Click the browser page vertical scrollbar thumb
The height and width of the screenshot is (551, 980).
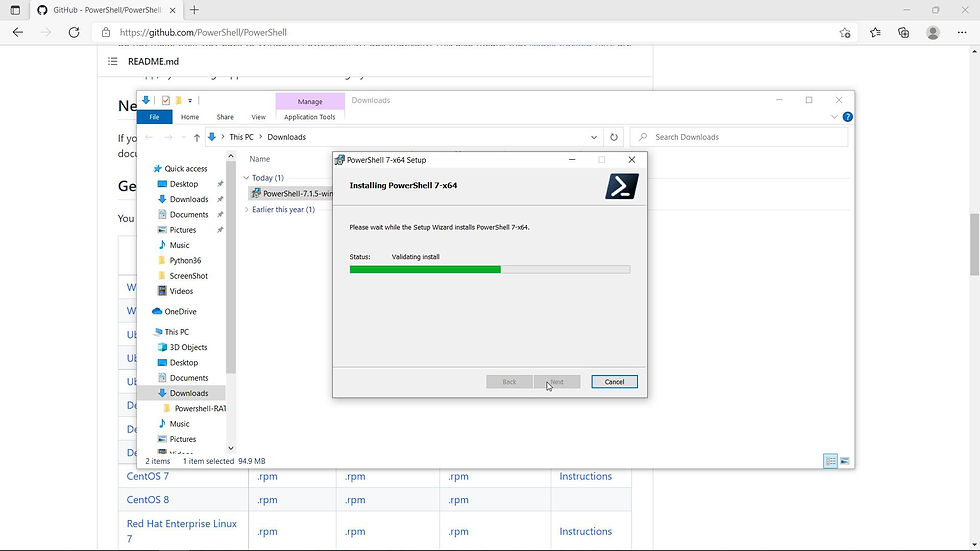[x=974, y=244]
